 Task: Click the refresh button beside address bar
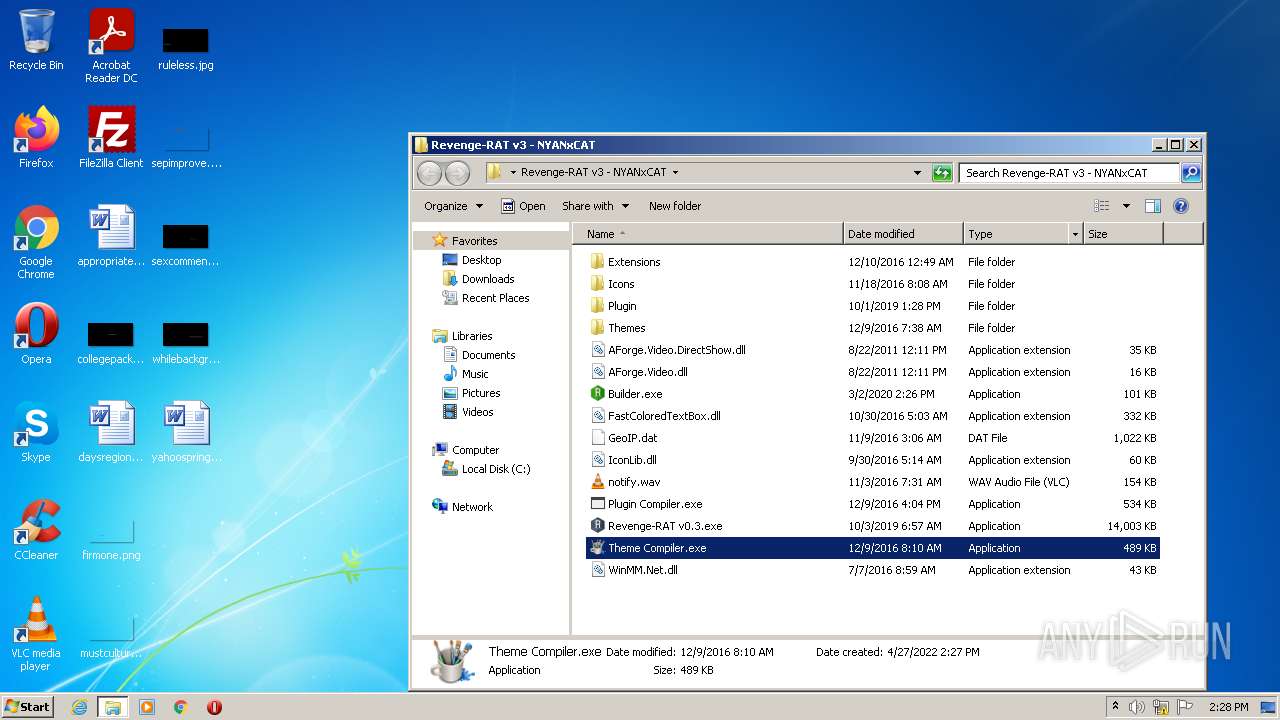[x=941, y=173]
